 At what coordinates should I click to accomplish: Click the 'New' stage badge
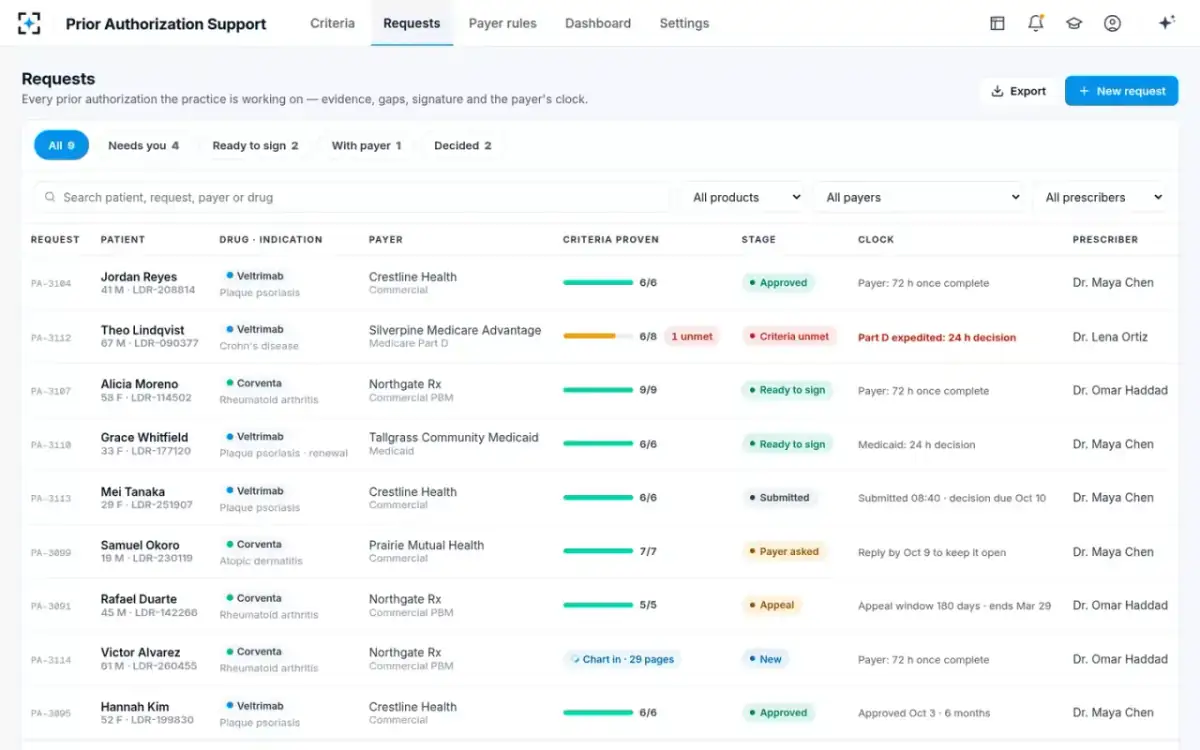(765, 660)
